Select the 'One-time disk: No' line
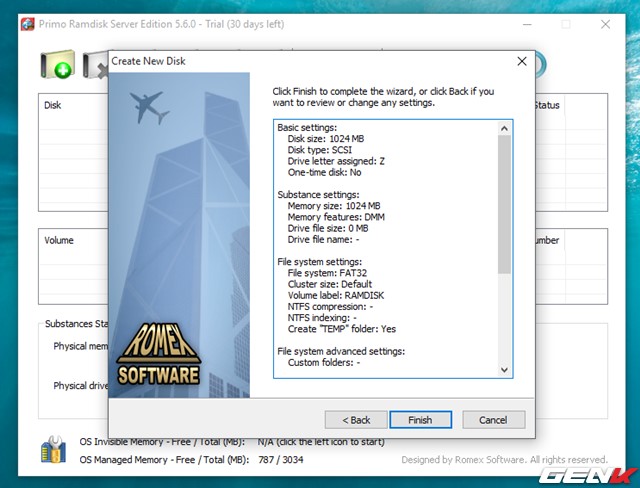The width and height of the screenshot is (640, 488). [x=324, y=172]
